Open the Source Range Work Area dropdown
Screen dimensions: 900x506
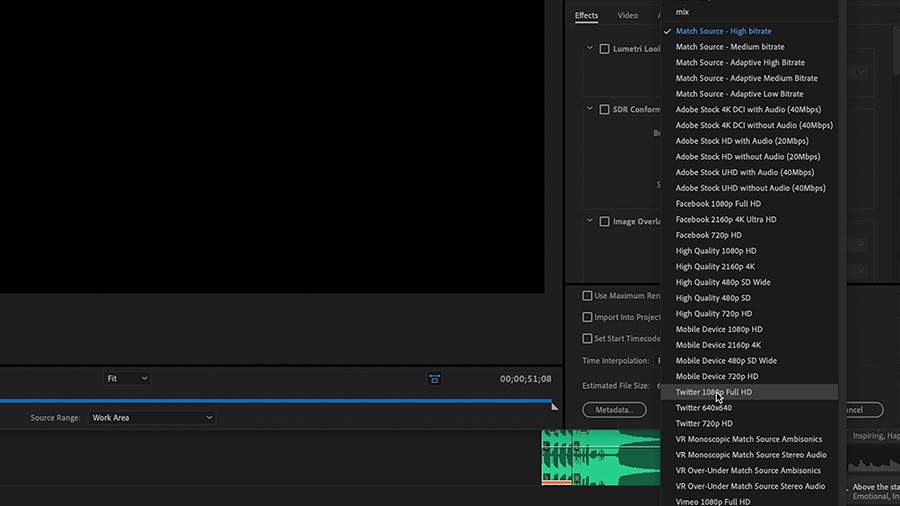point(152,418)
